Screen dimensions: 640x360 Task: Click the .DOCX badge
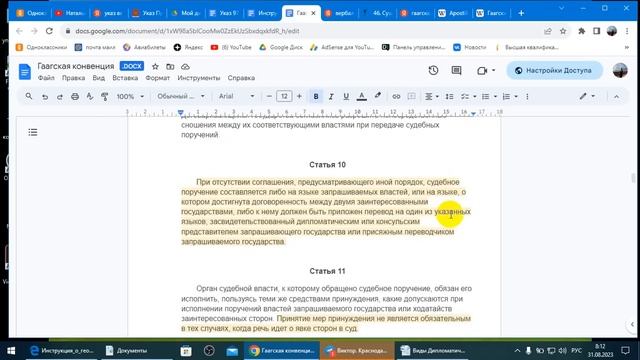pos(132,66)
